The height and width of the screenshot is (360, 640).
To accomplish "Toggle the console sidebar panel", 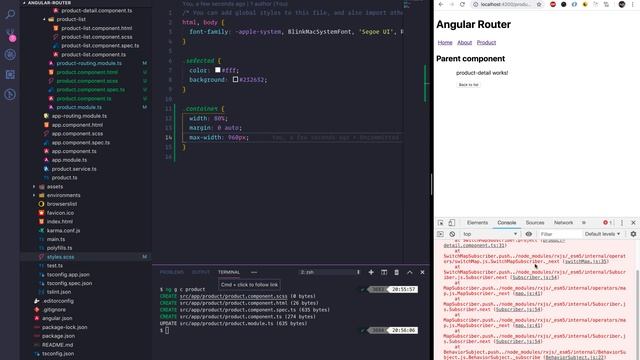I will click(440, 234).
